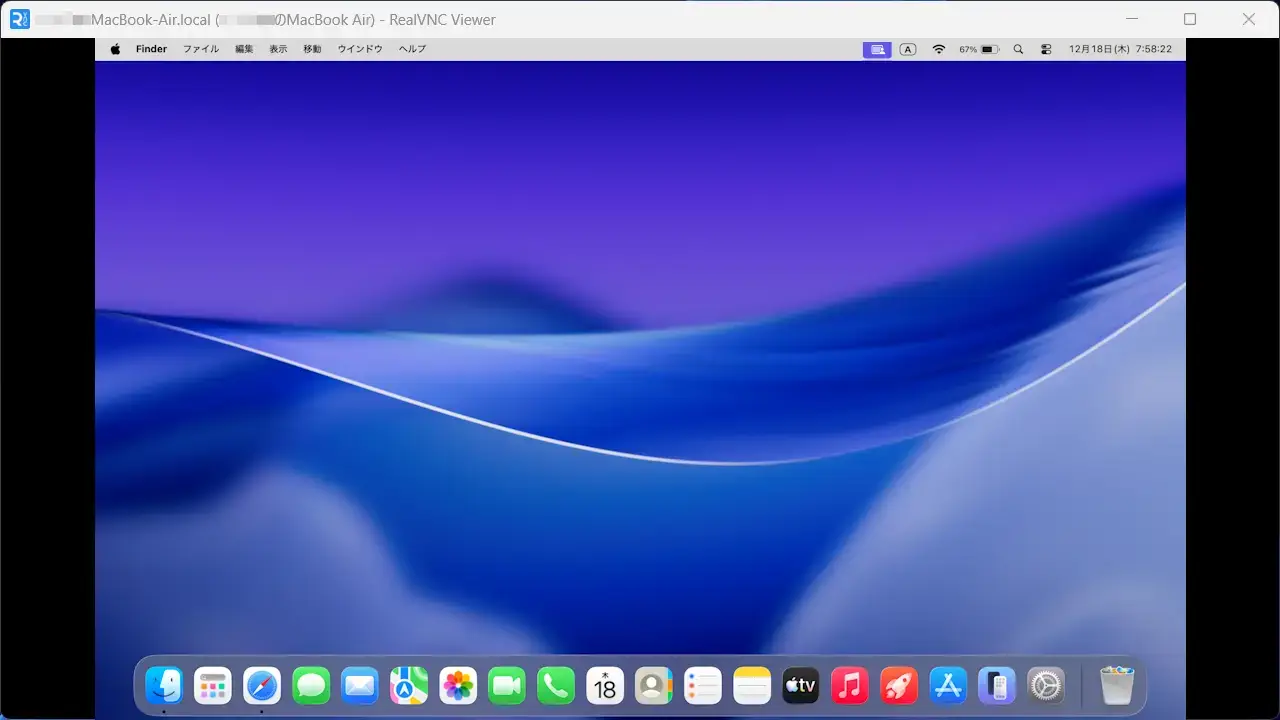Image resolution: width=1280 pixels, height=720 pixels.
Task: Expand the Wi-Fi status menu
Action: click(x=938, y=49)
